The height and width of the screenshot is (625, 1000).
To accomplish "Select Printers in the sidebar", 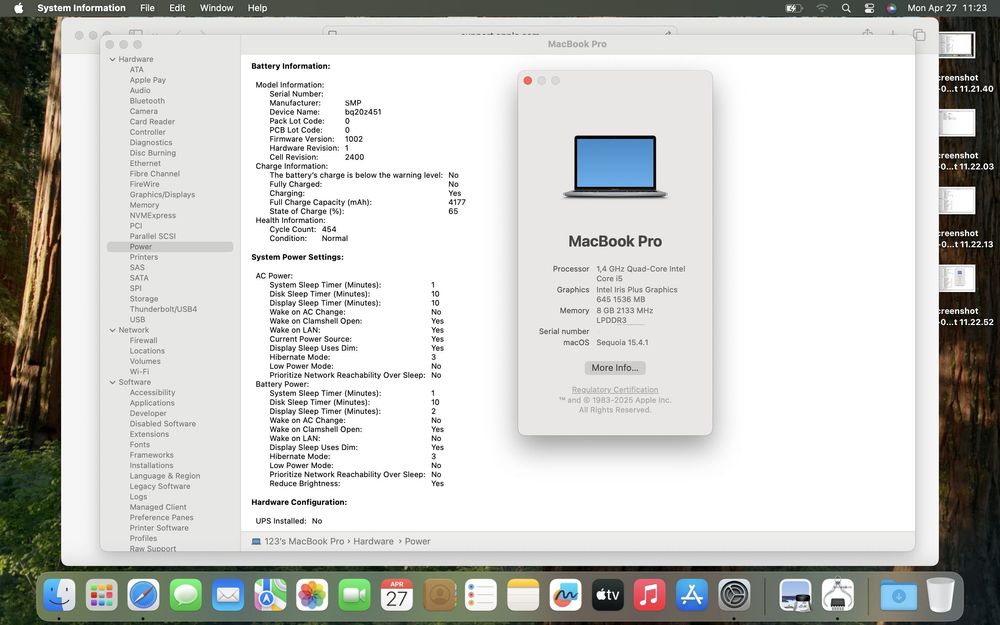I will pyautogui.click(x=143, y=257).
